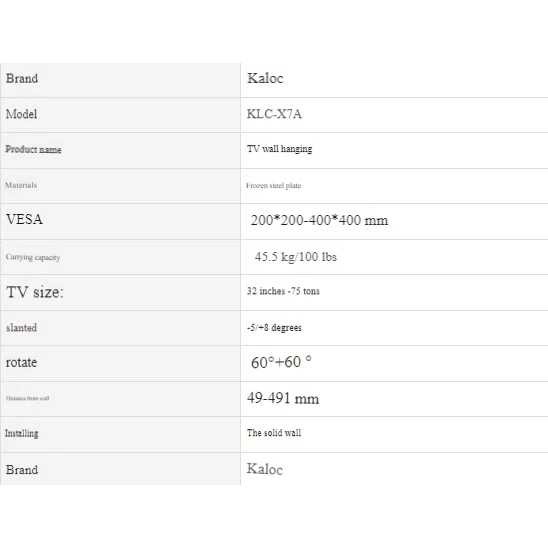Click the Materials label
The height and width of the screenshot is (548, 548).
pos(21,185)
